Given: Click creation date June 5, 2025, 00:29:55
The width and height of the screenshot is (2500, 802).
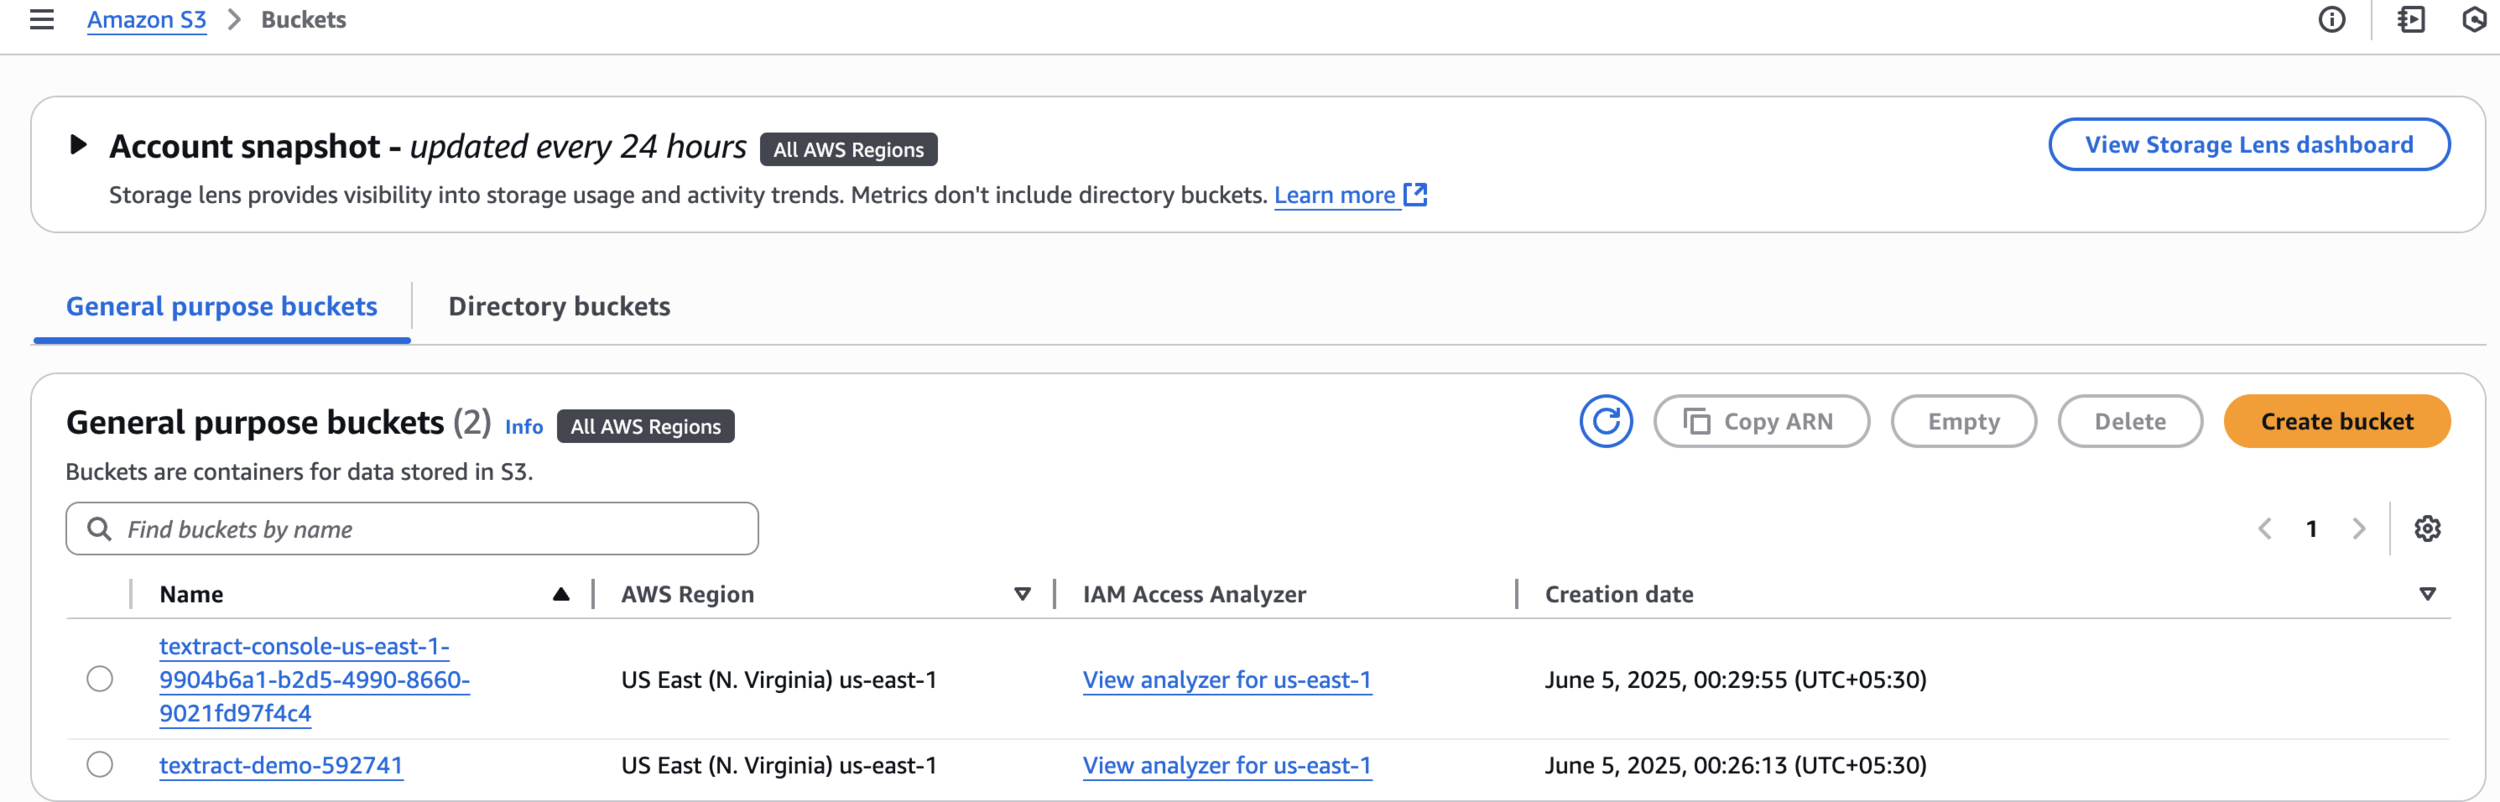Looking at the screenshot, I should (1735, 680).
